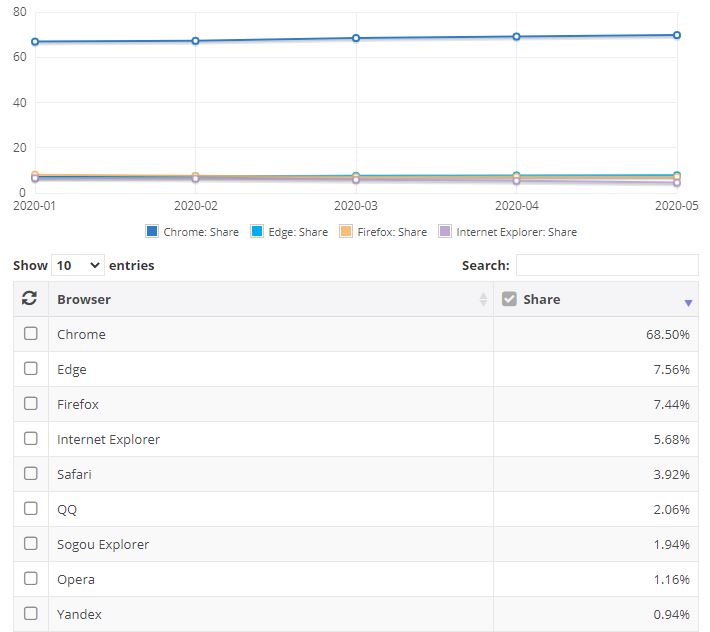Click Chrome data point at 2020-05

(x=677, y=35)
